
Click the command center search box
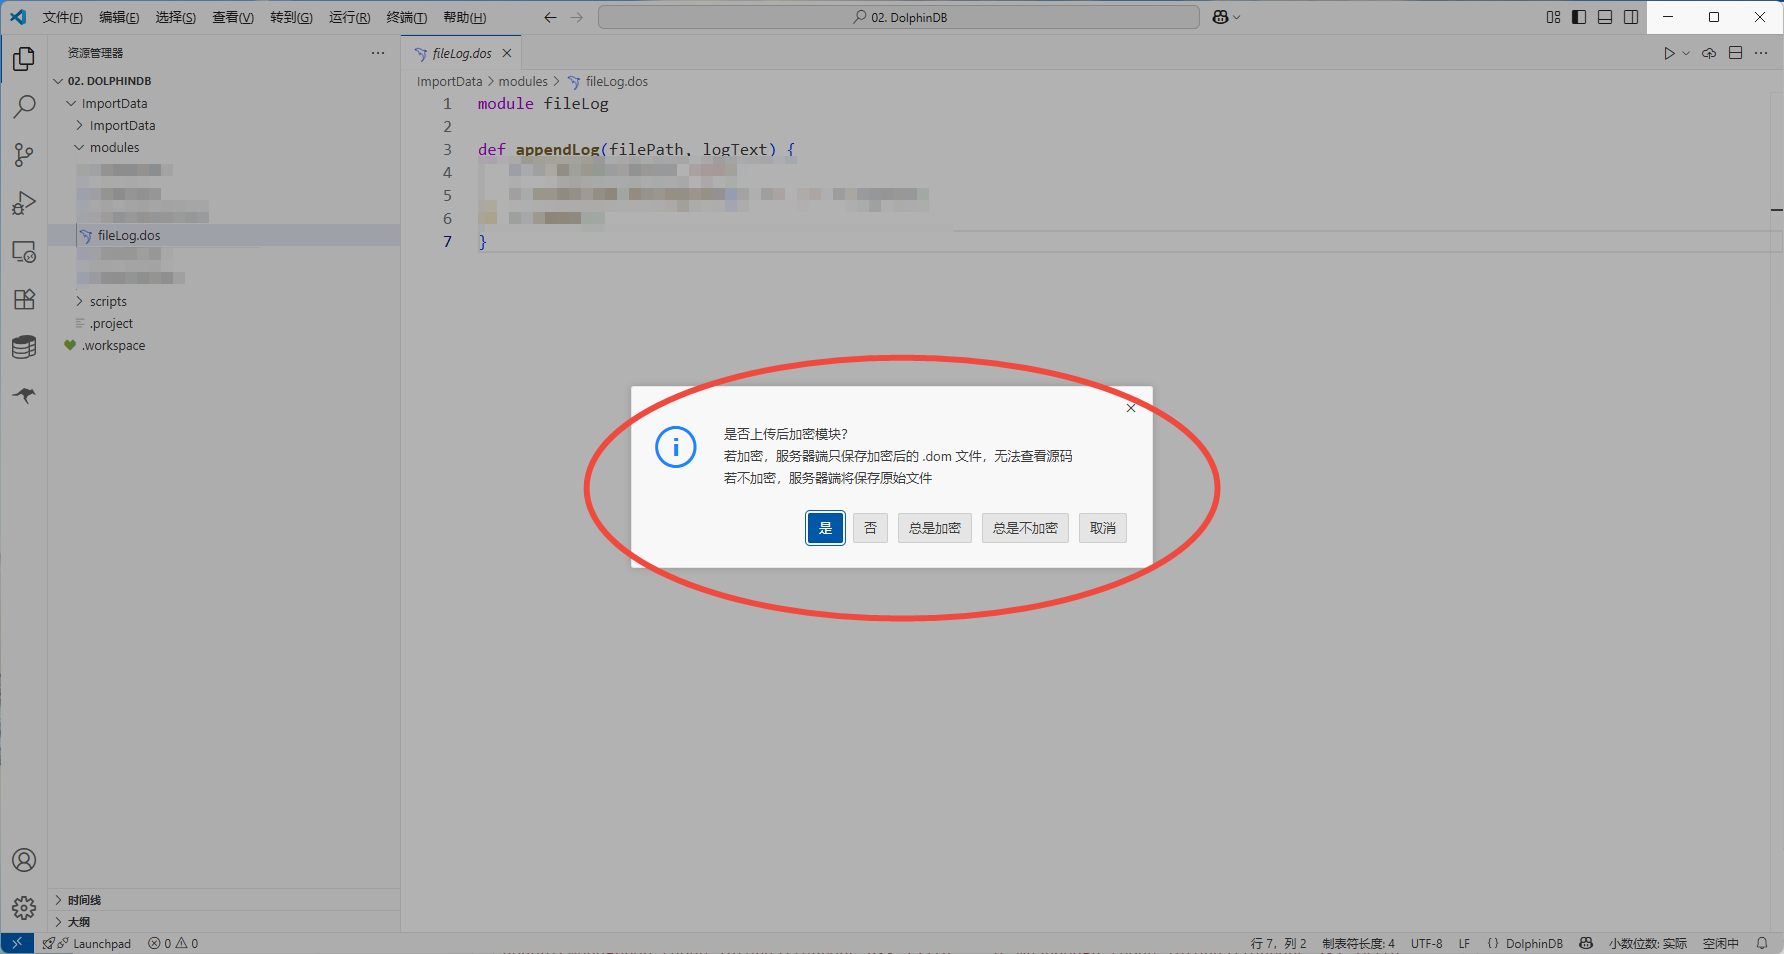pyautogui.click(x=898, y=17)
